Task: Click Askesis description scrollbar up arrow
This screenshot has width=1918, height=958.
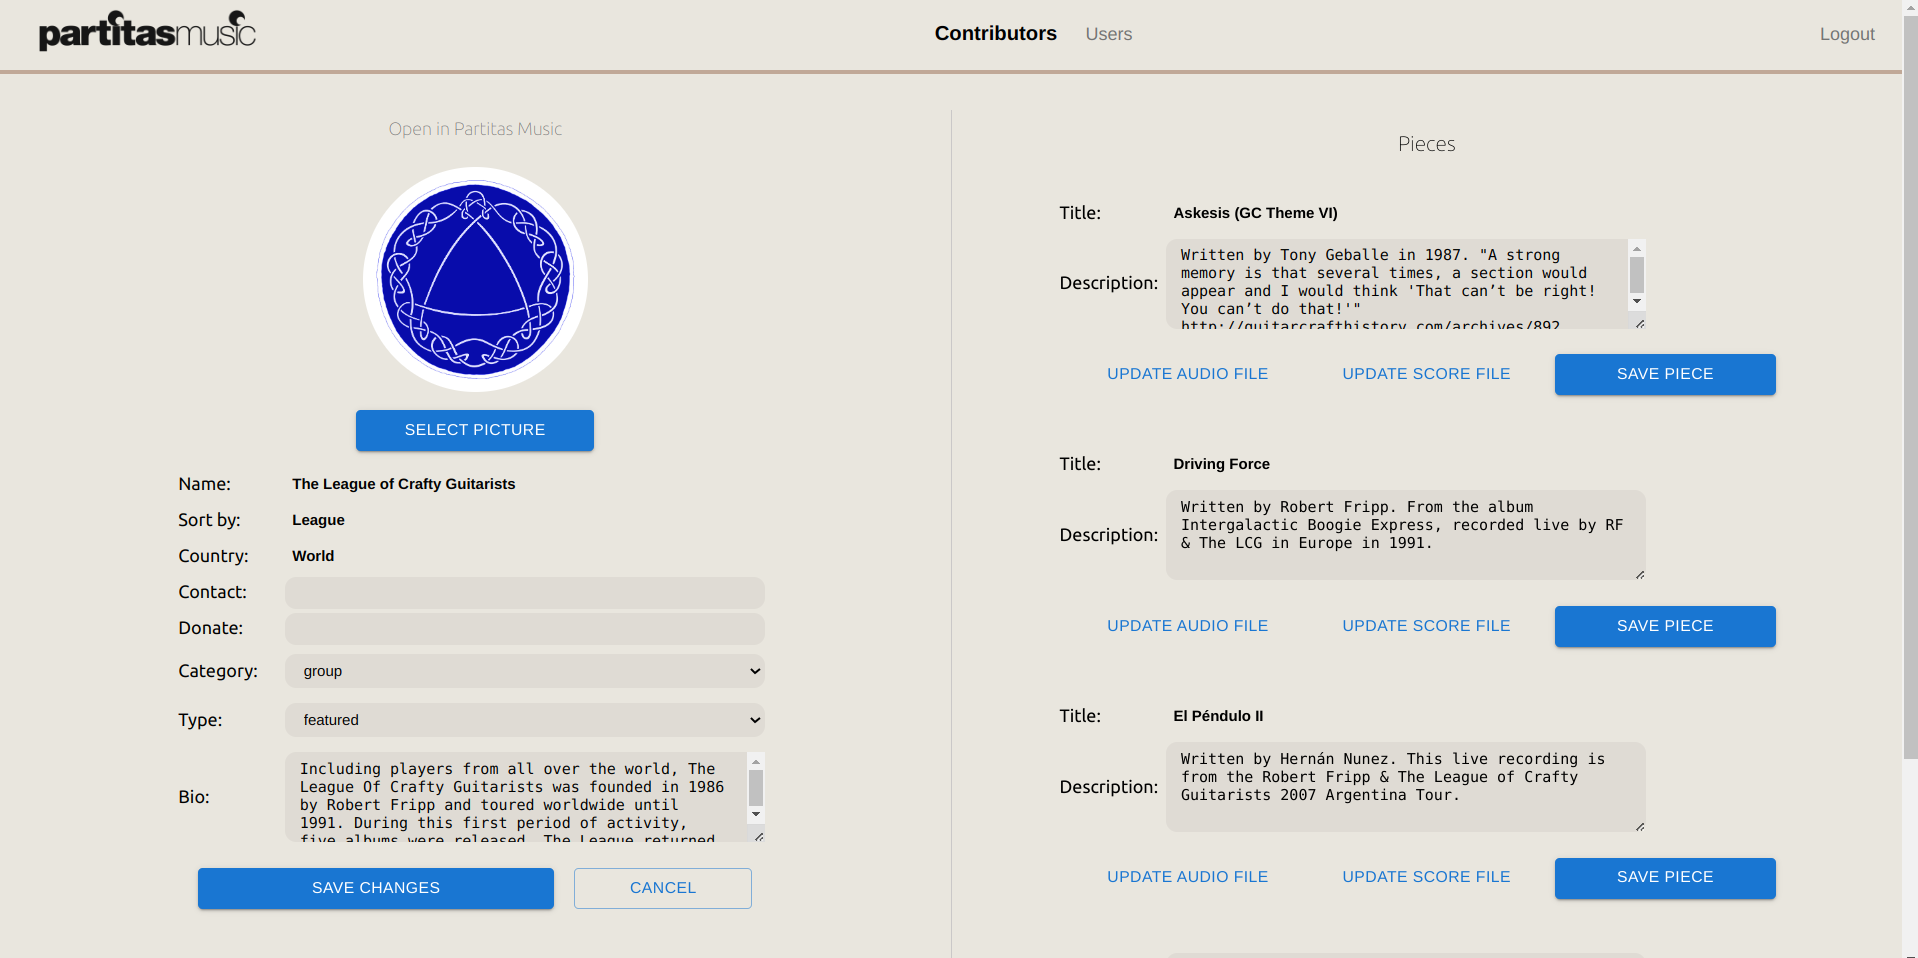Action: point(1637,249)
